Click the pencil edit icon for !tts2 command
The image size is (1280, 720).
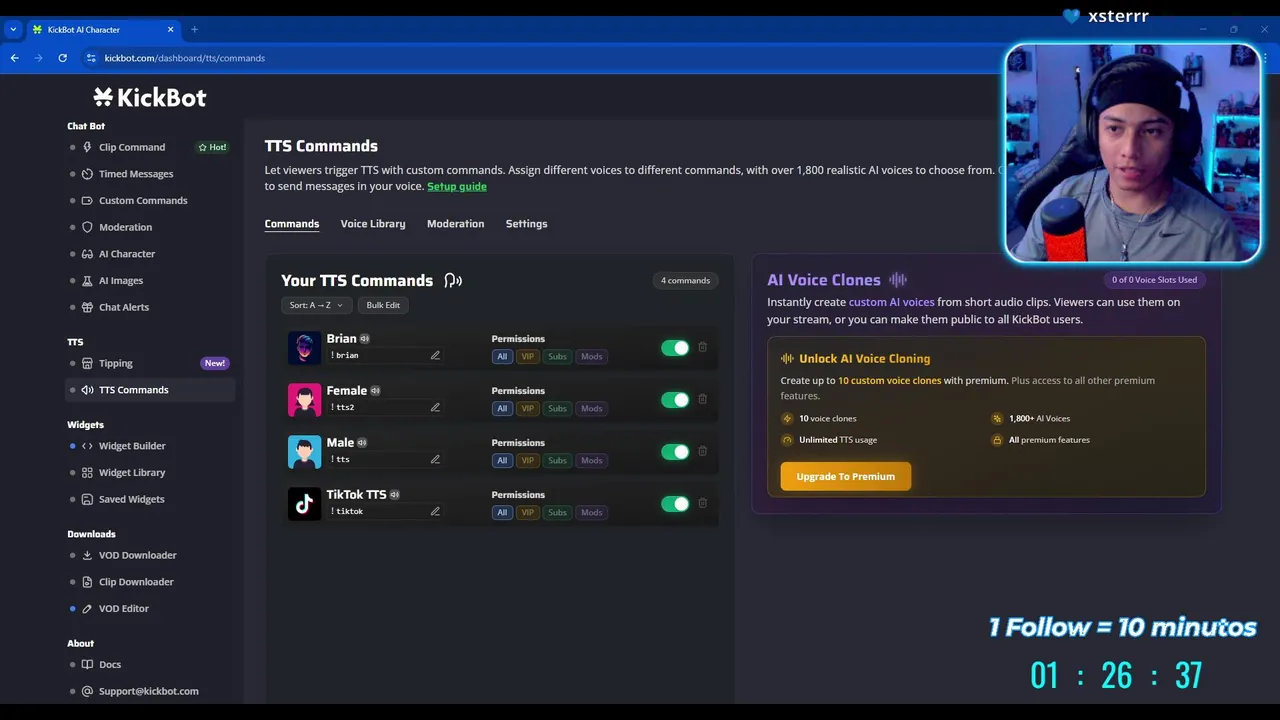pyautogui.click(x=435, y=407)
